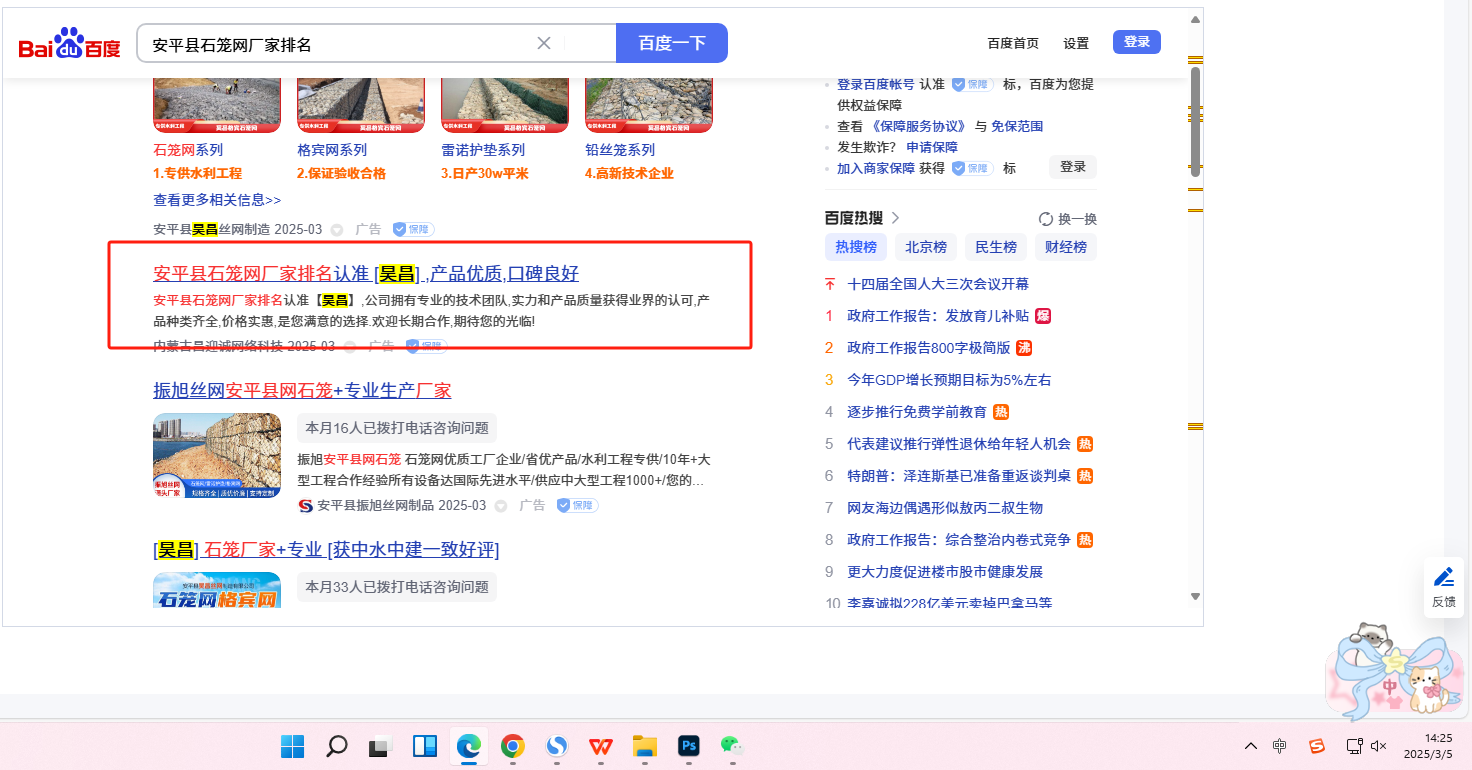The width and height of the screenshot is (1472, 770).
Task: Select the 热搜榜 tab
Action: point(856,247)
